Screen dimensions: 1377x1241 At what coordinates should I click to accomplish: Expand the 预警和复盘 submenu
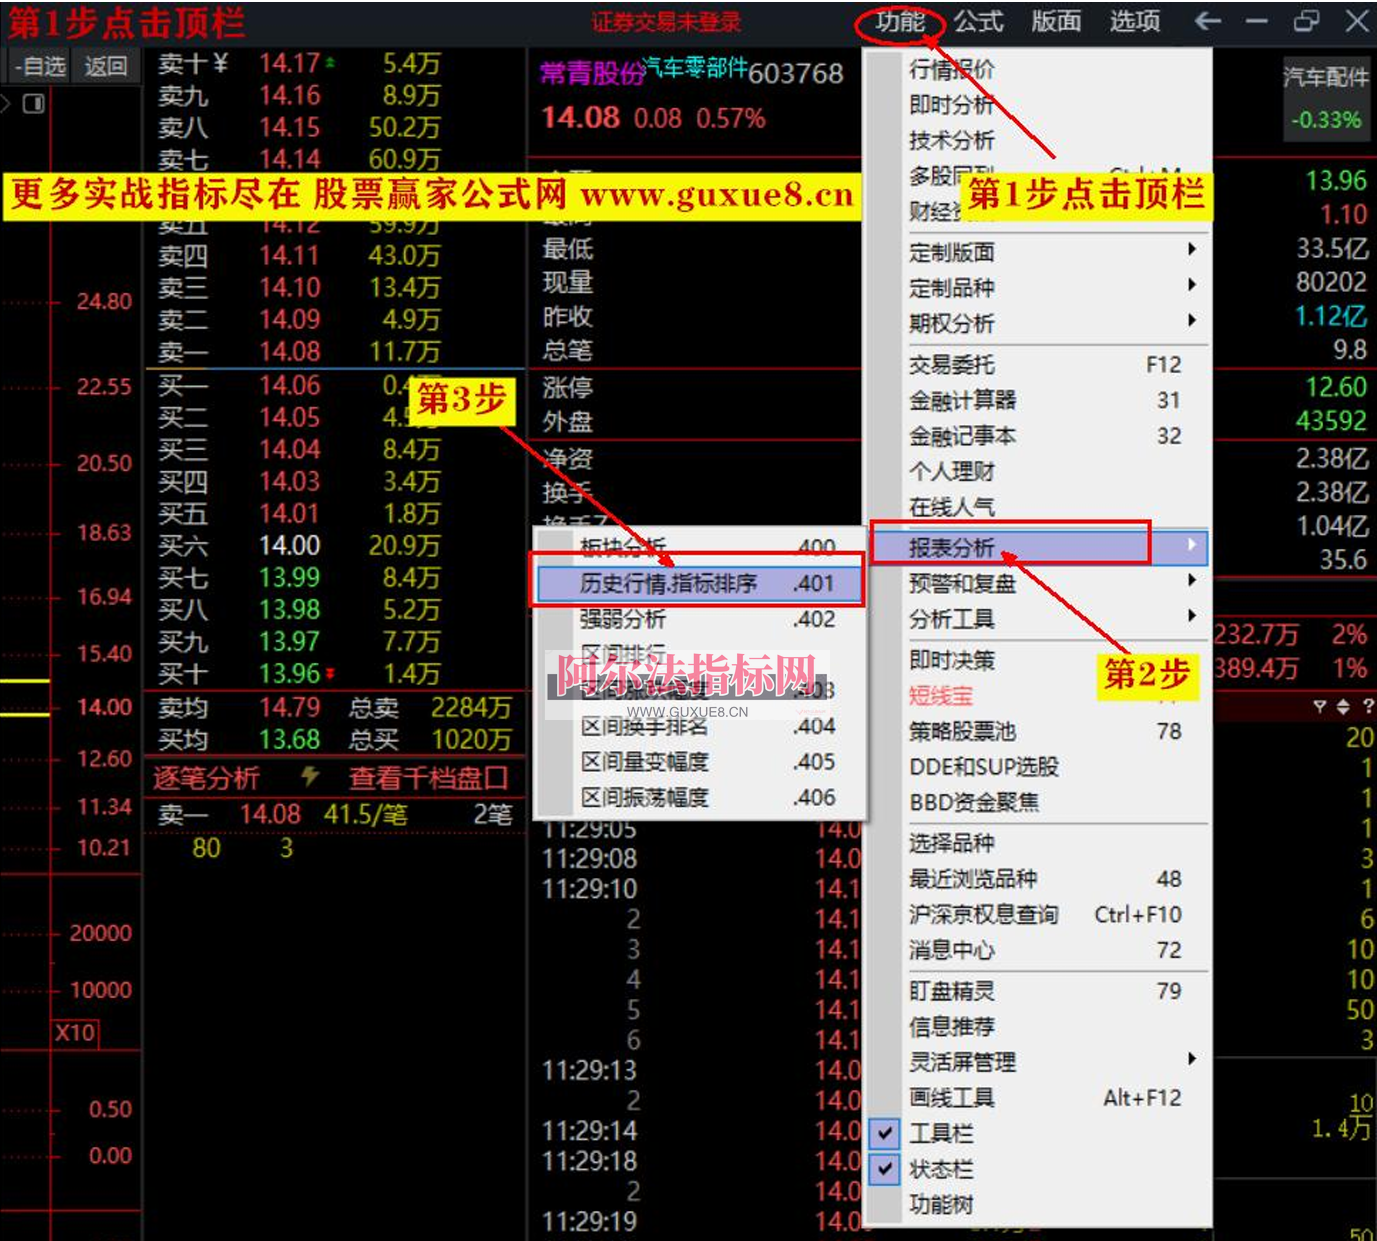pyautogui.click(x=1193, y=583)
